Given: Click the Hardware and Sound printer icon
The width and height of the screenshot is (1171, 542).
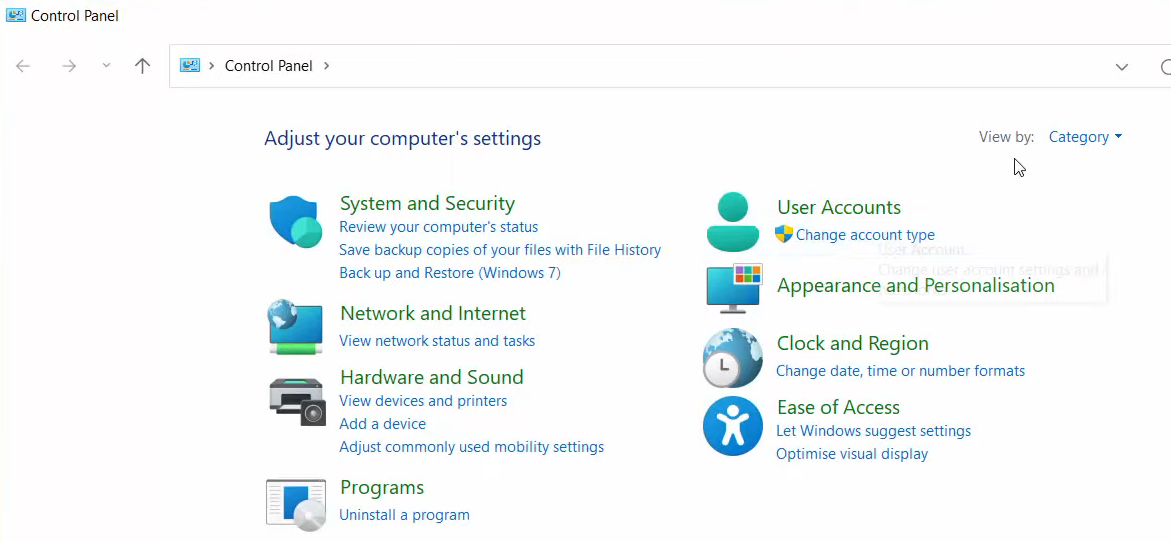Looking at the screenshot, I should (297, 401).
